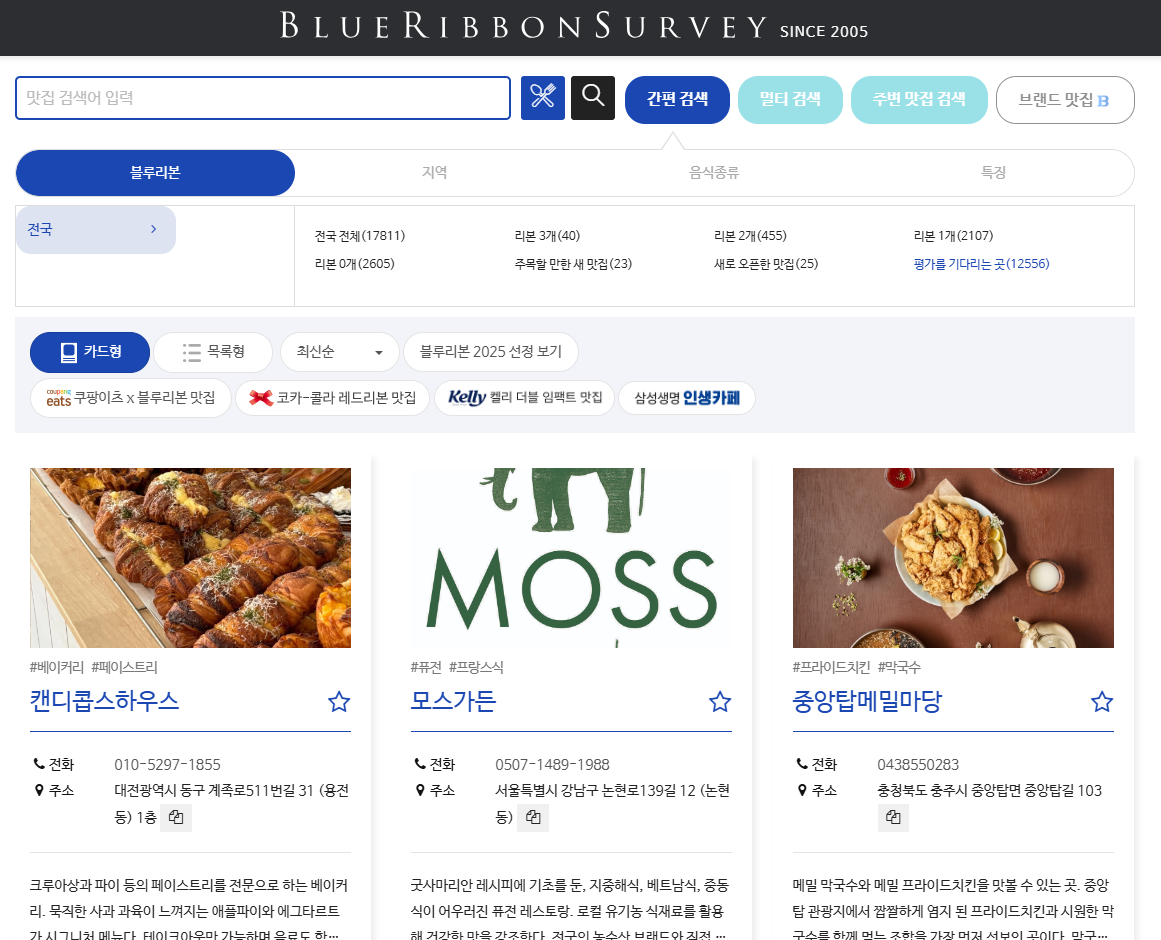The width and height of the screenshot is (1161, 940).
Task: Filter by 전국 전체(17811)
Action: (360, 236)
